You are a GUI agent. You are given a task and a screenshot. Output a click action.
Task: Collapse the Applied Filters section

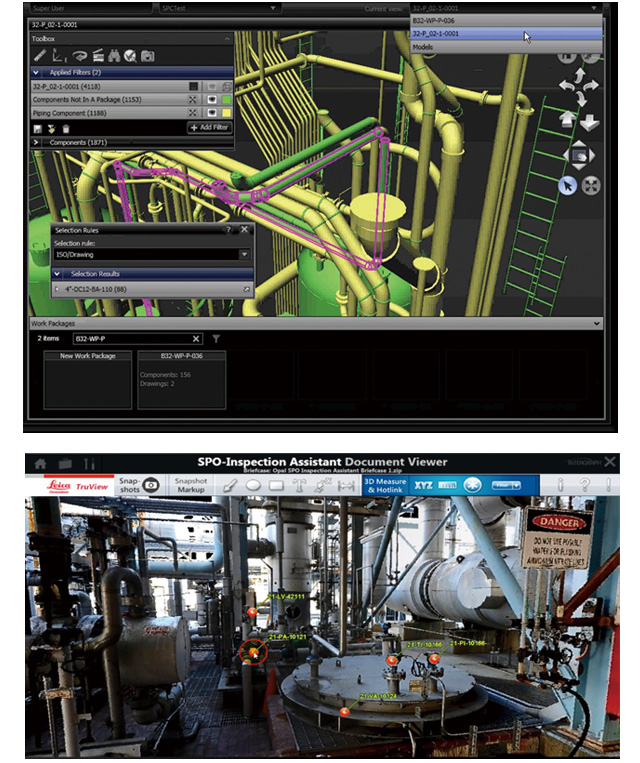point(38,73)
